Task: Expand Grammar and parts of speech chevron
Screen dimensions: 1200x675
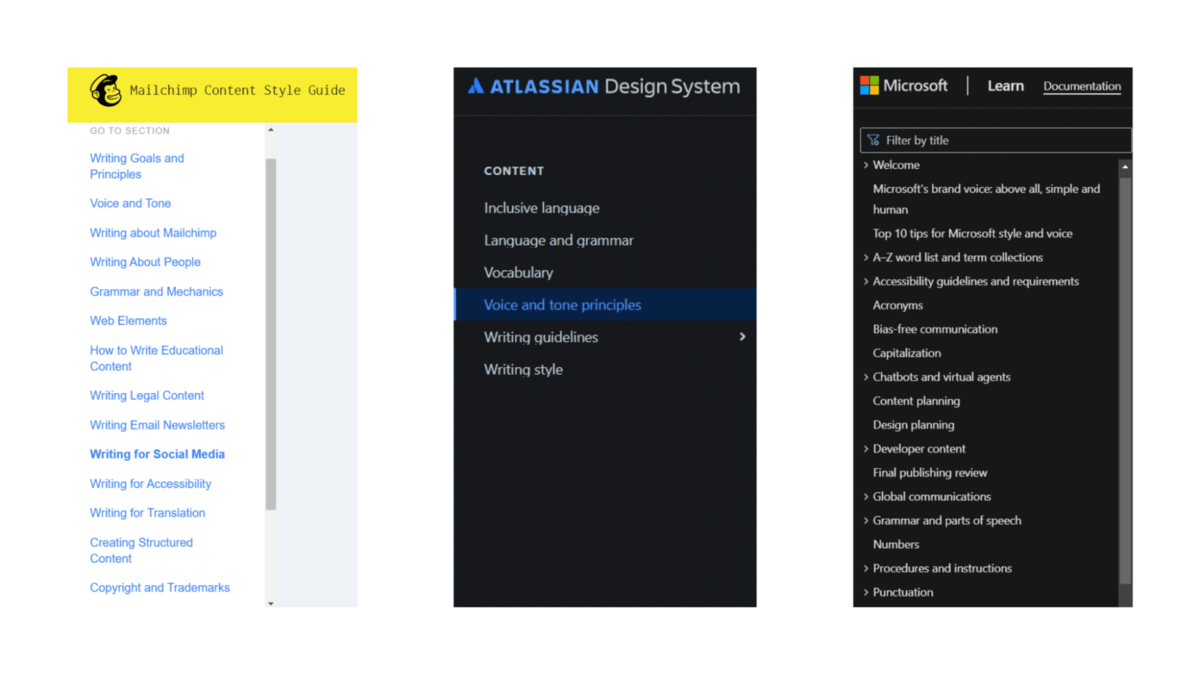Action: click(x=866, y=520)
